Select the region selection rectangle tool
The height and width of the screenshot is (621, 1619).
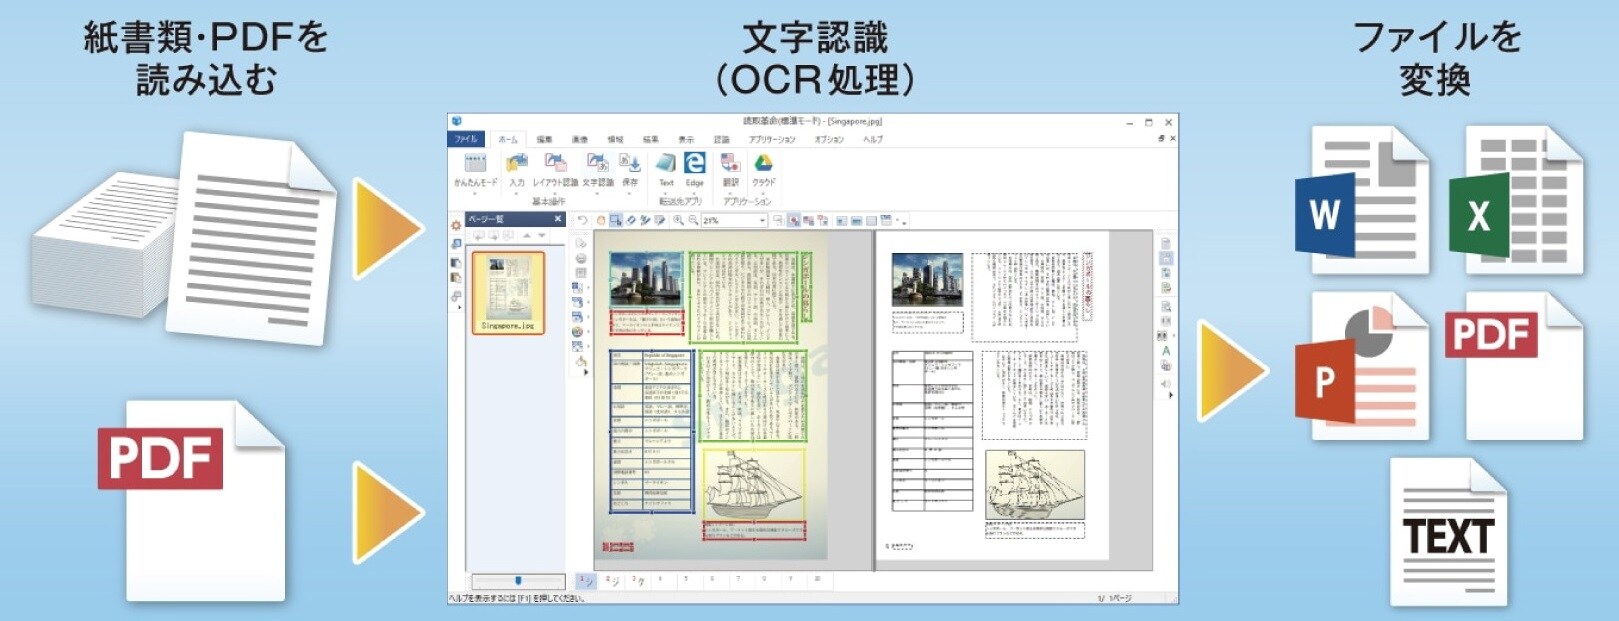click(616, 220)
